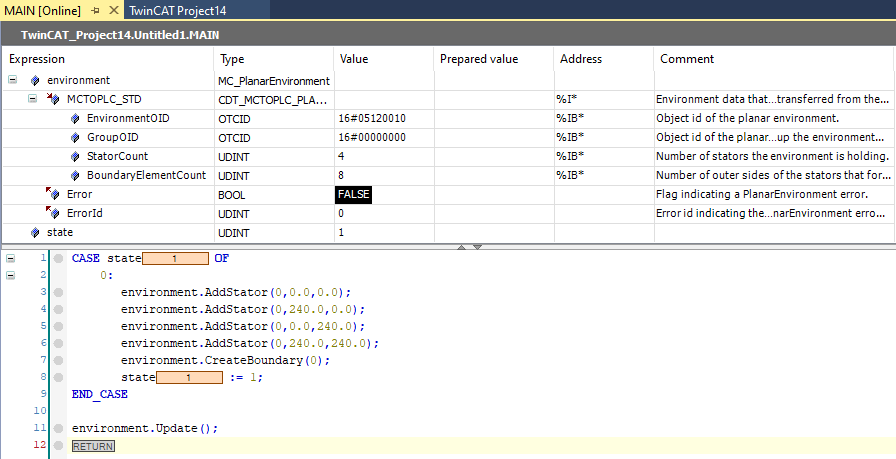The width and height of the screenshot is (896, 459).
Task: Click the CDT_MCTOPLC_PLA... type cell
Action: [x=273, y=100]
